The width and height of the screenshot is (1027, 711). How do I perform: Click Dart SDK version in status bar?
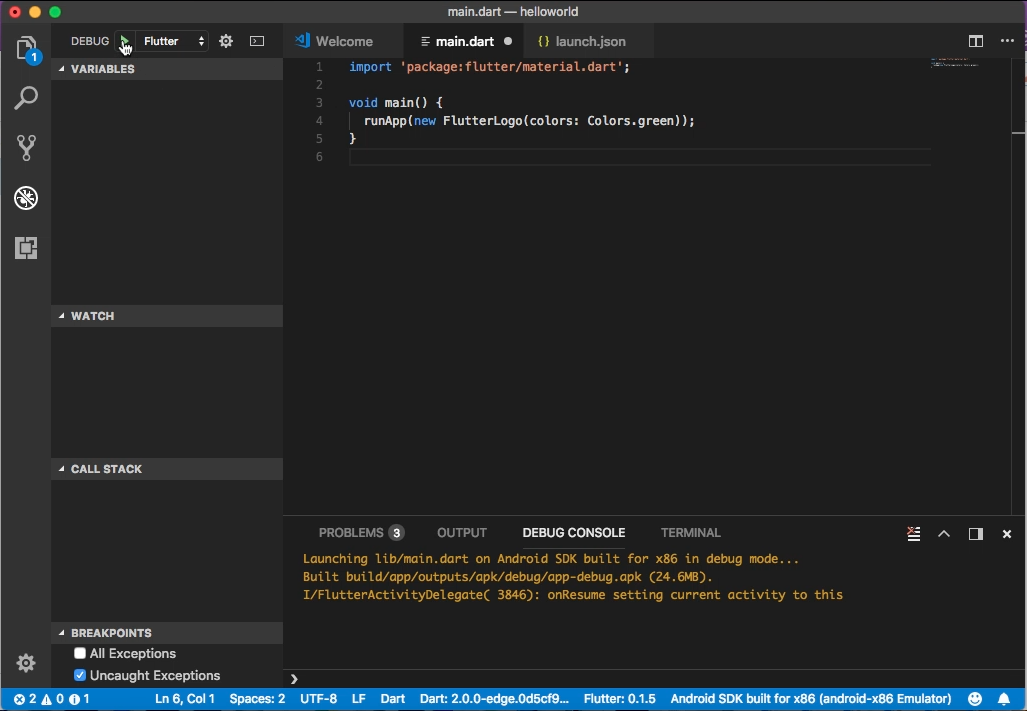[495, 699]
